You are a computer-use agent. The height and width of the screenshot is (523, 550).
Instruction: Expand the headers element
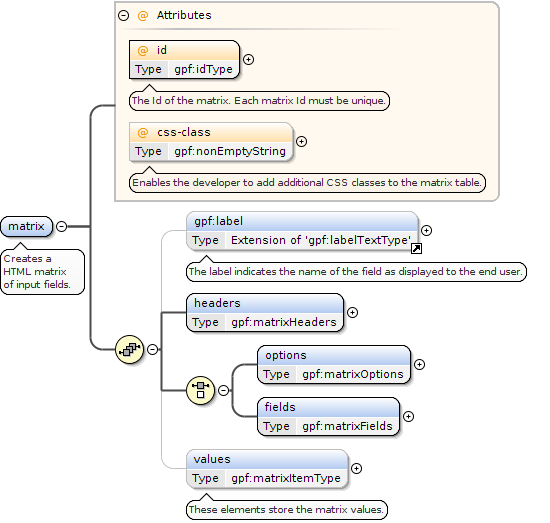click(x=352, y=312)
